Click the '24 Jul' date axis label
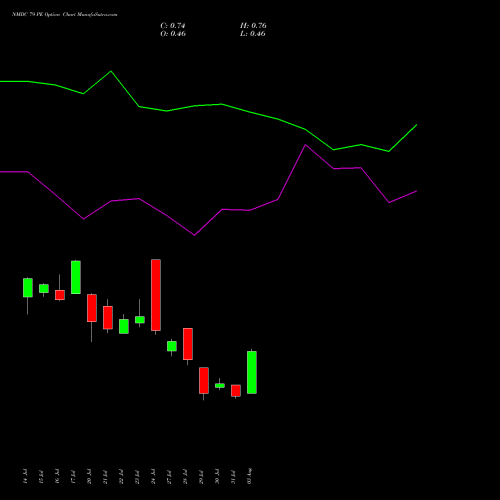 coord(153,476)
